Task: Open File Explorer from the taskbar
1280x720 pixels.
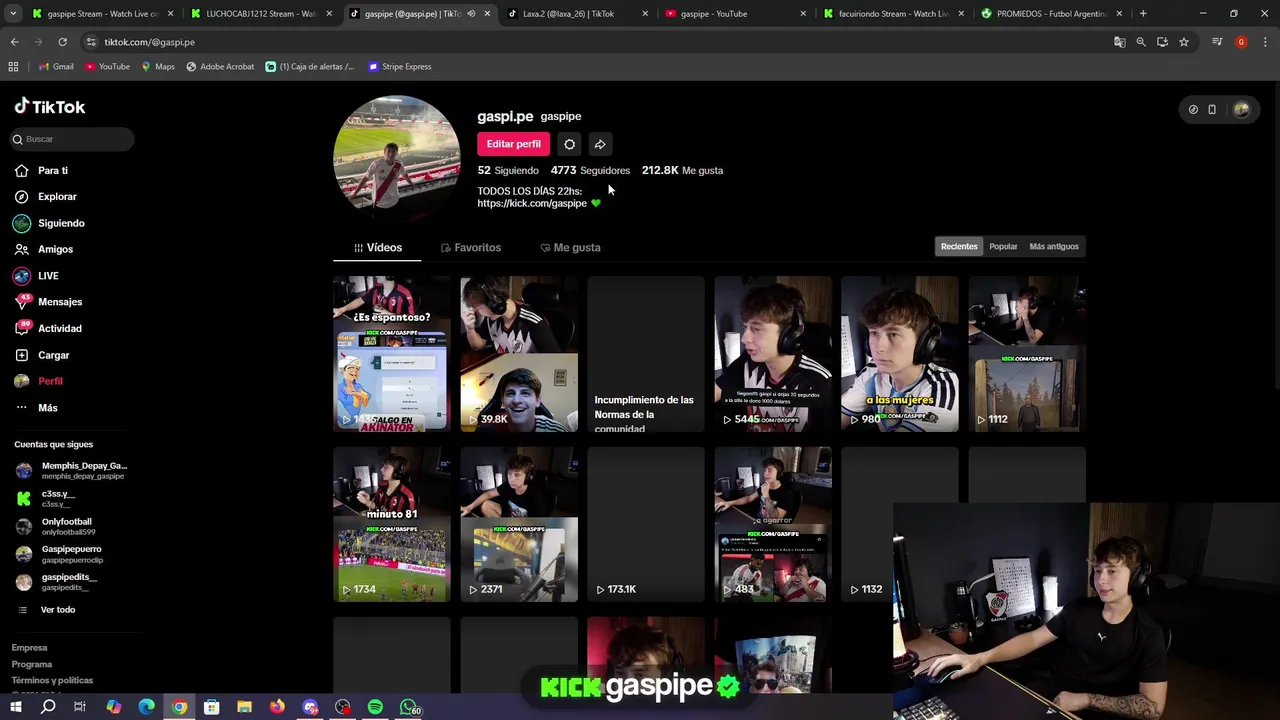Action: pyautogui.click(x=244, y=707)
